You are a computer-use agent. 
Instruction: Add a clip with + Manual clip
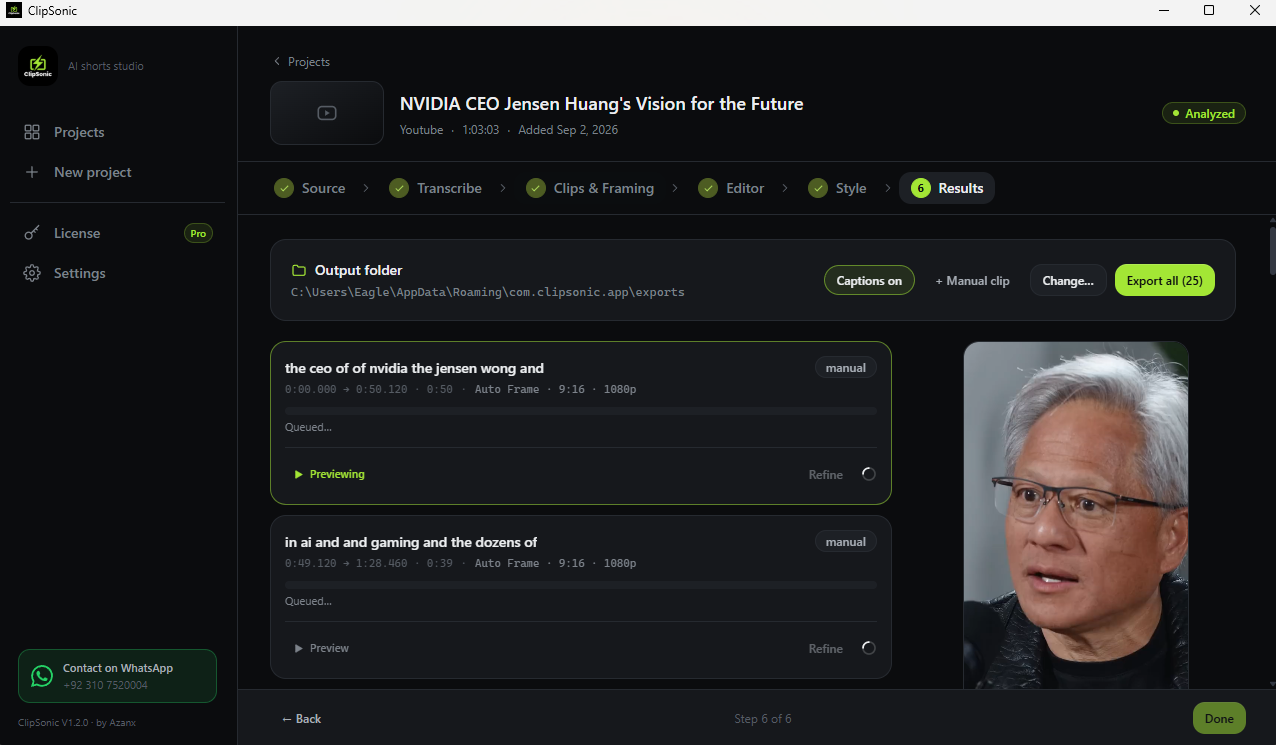coord(972,281)
